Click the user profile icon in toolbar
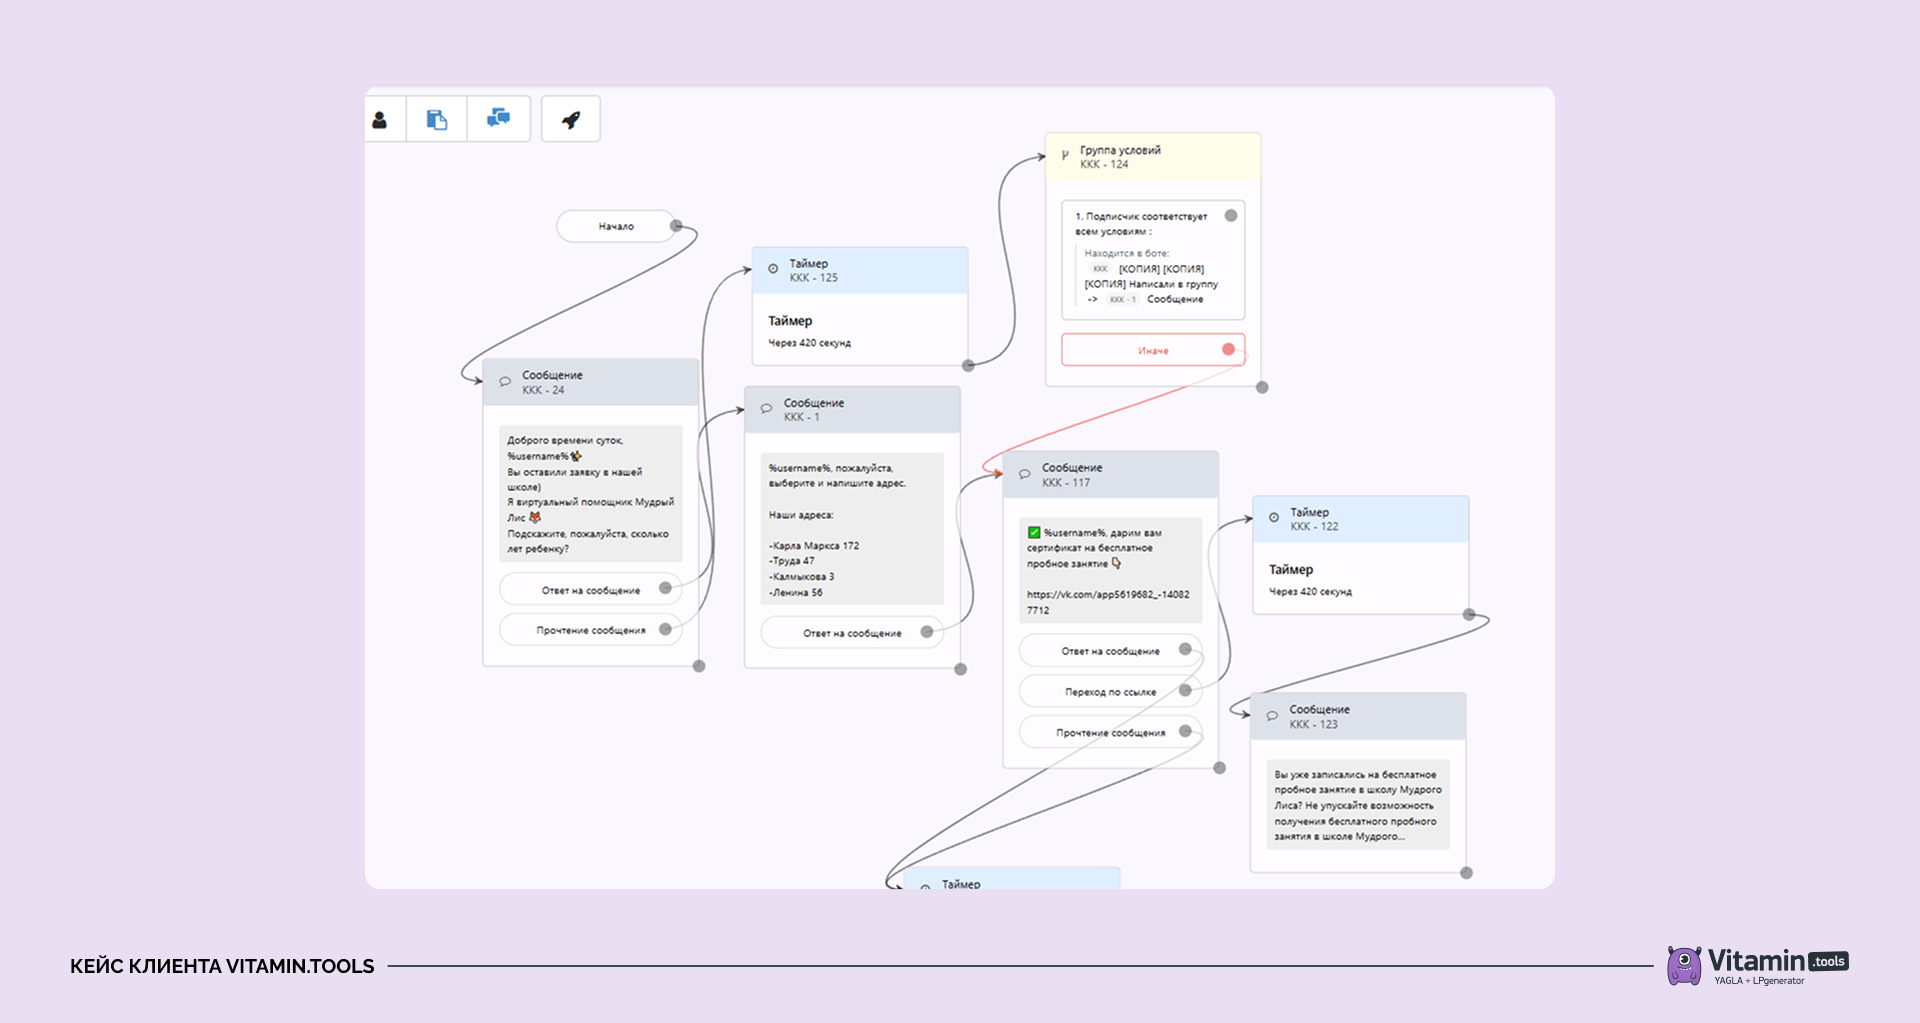Viewport: 1920px width, 1023px height. pyautogui.click(x=380, y=120)
